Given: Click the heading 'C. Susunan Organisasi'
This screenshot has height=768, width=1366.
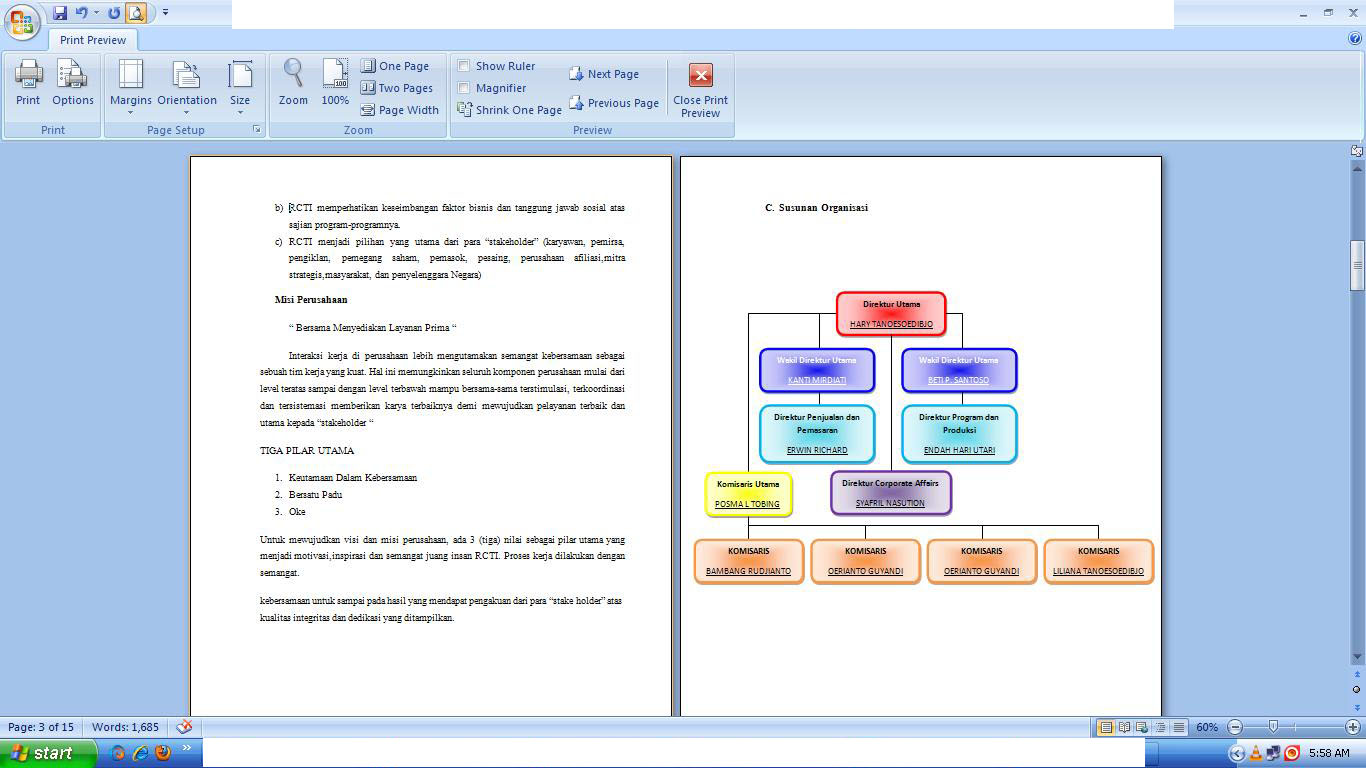Looking at the screenshot, I should [x=816, y=208].
